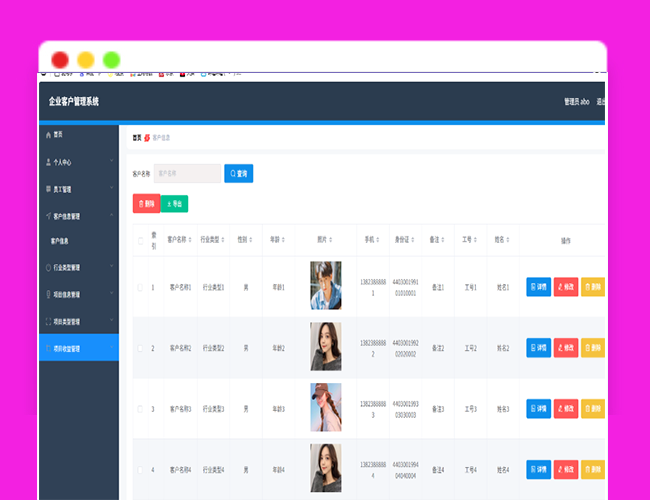The height and width of the screenshot is (500, 650).
Task: Click the circle icon beside 行业类型管理
Action: pos(49,267)
